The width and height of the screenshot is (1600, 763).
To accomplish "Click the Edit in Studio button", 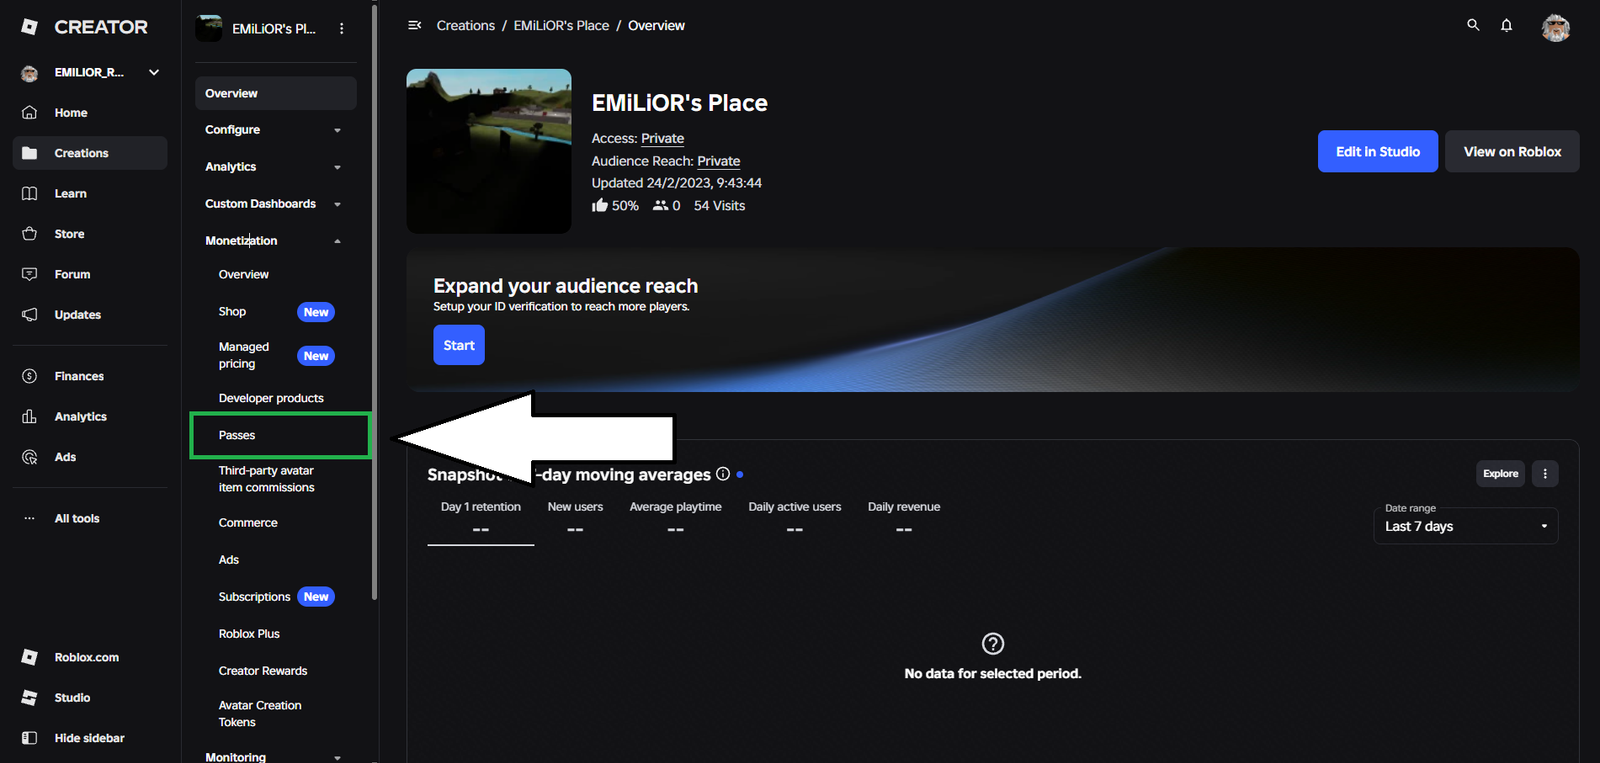I will point(1378,151).
